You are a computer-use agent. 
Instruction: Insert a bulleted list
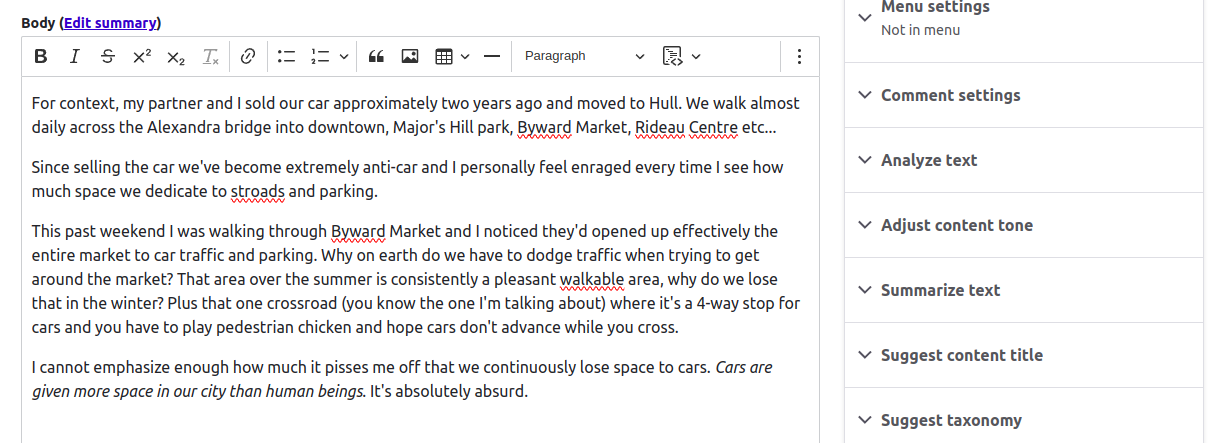pyautogui.click(x=287, y=57)
